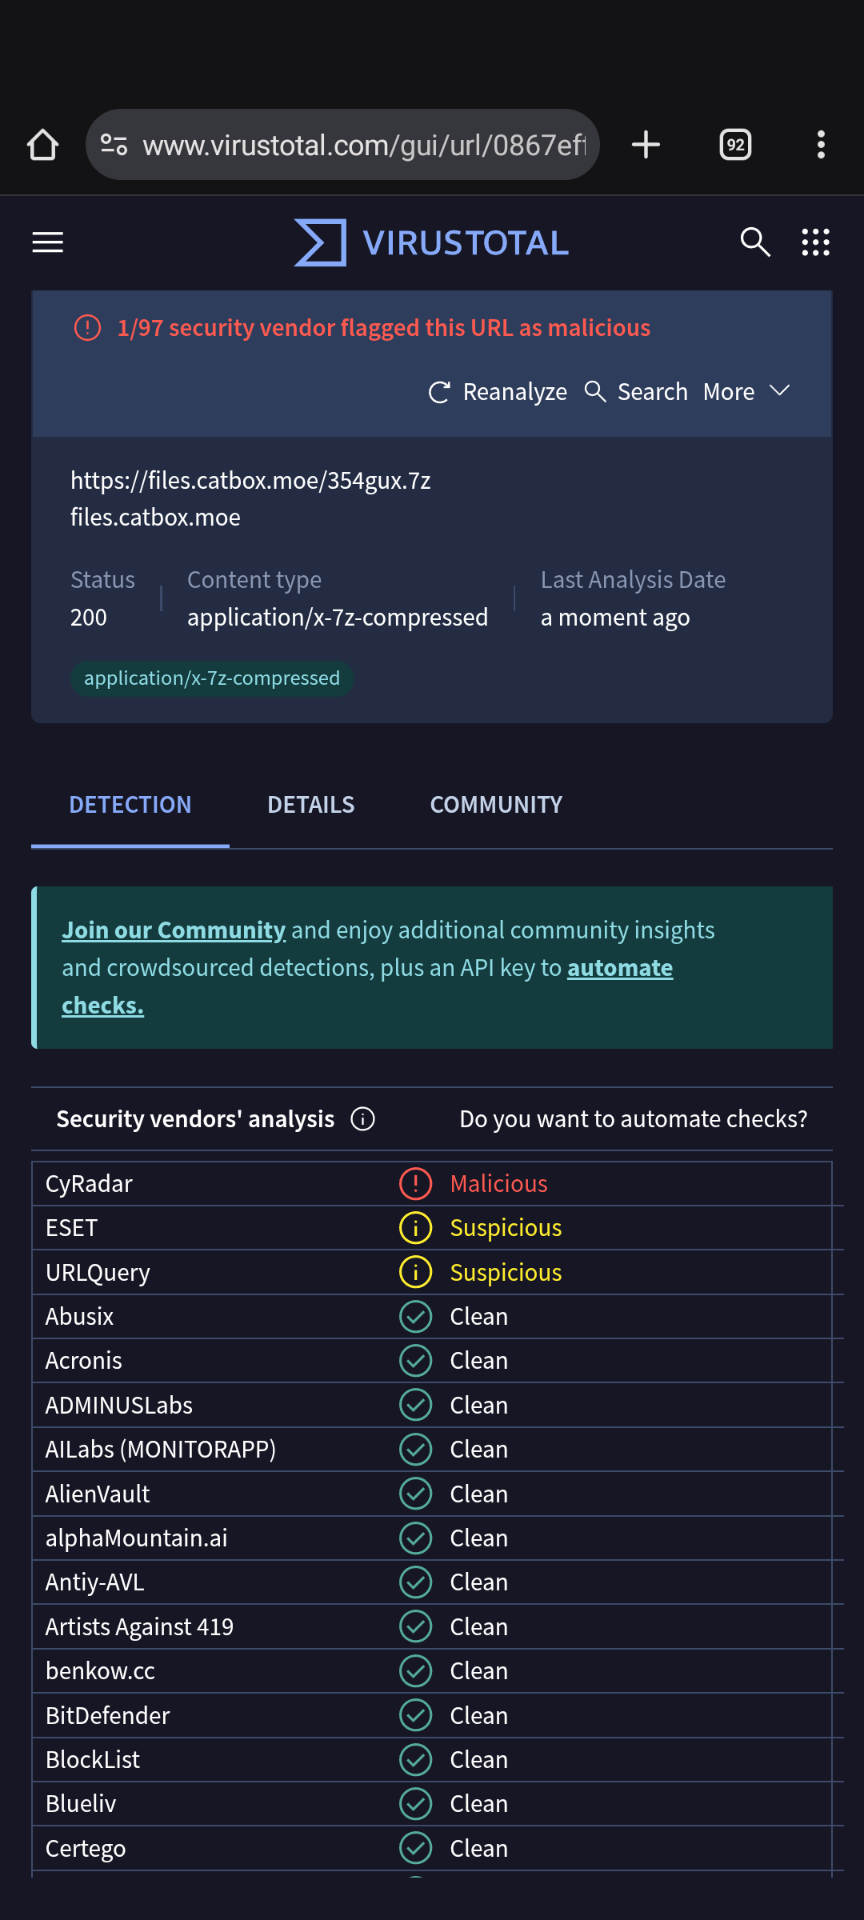Focus the browser address bar URL

tap(364, 145)
